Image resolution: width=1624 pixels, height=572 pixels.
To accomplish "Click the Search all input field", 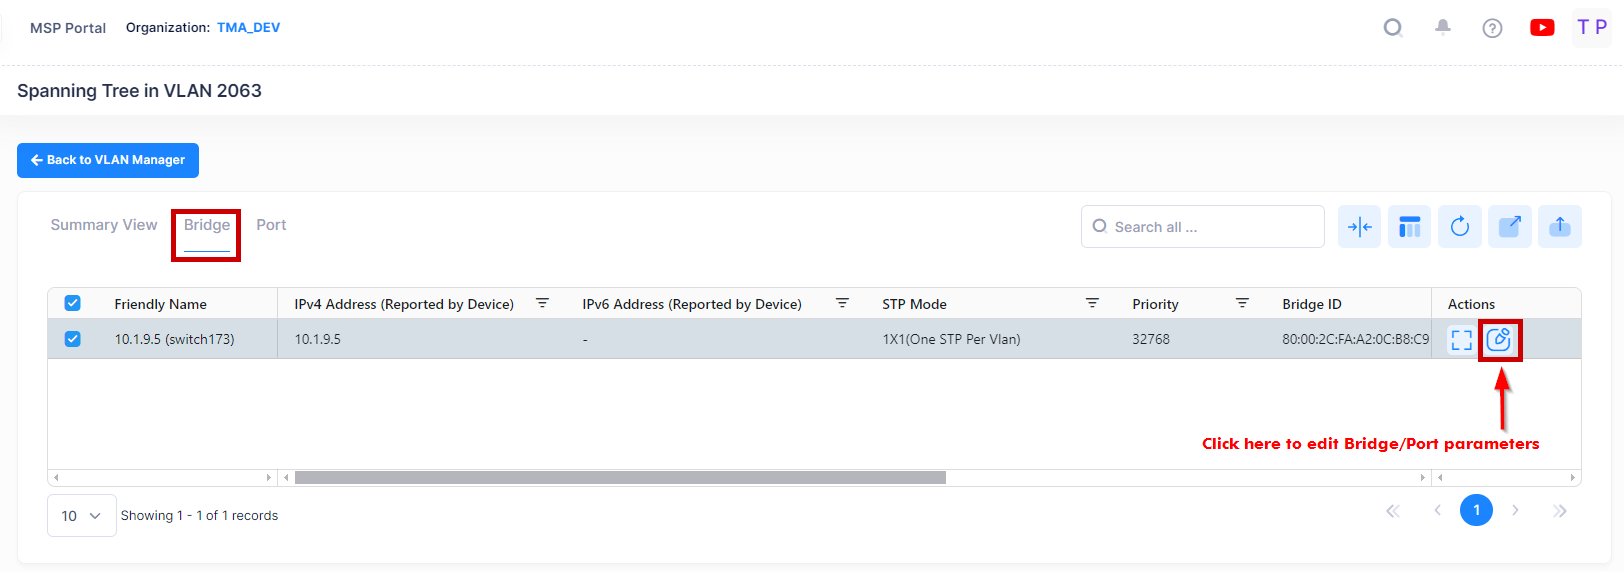I will tap(1210, 227).
